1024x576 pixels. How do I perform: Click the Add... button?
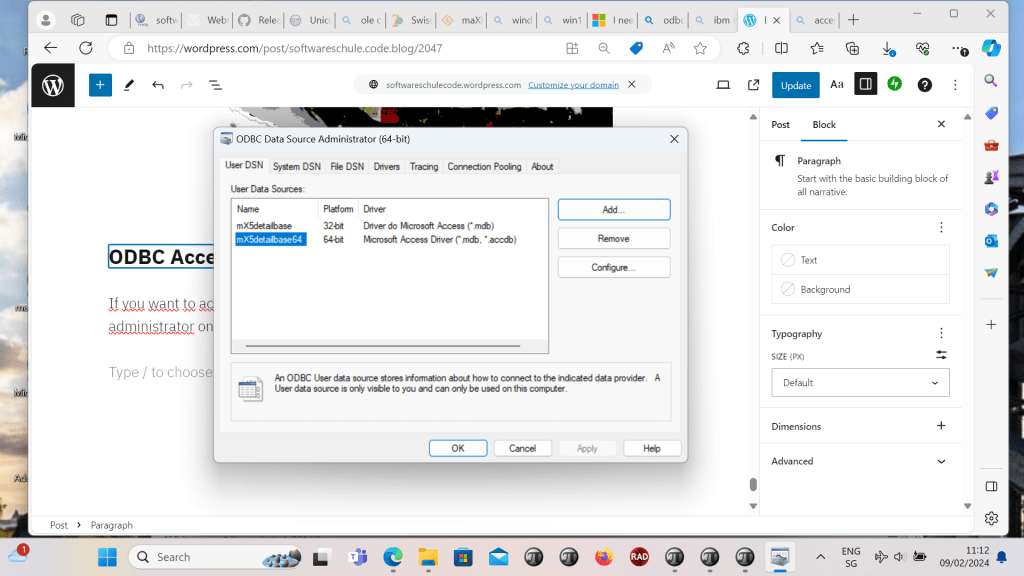coord(613,210)
